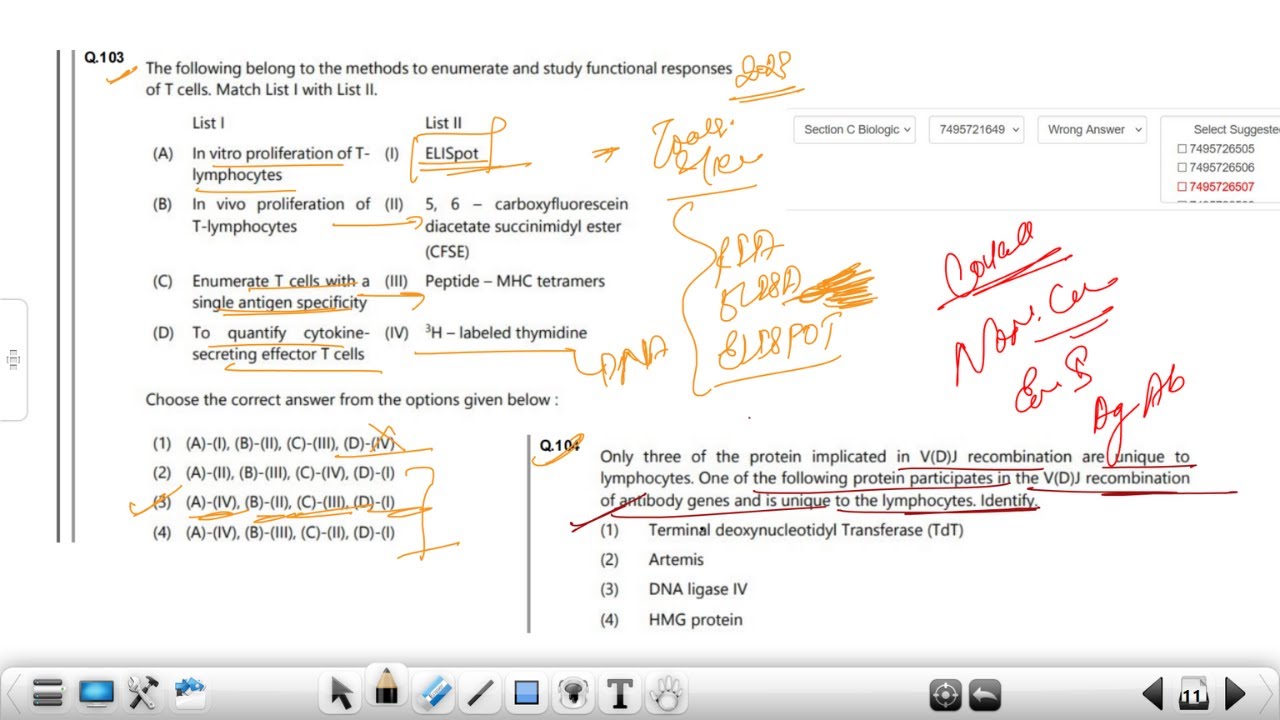Select the lasso capture tool
Image resolution: width=1280 pixels, height=720 pixels.
[x=572, y=692]
